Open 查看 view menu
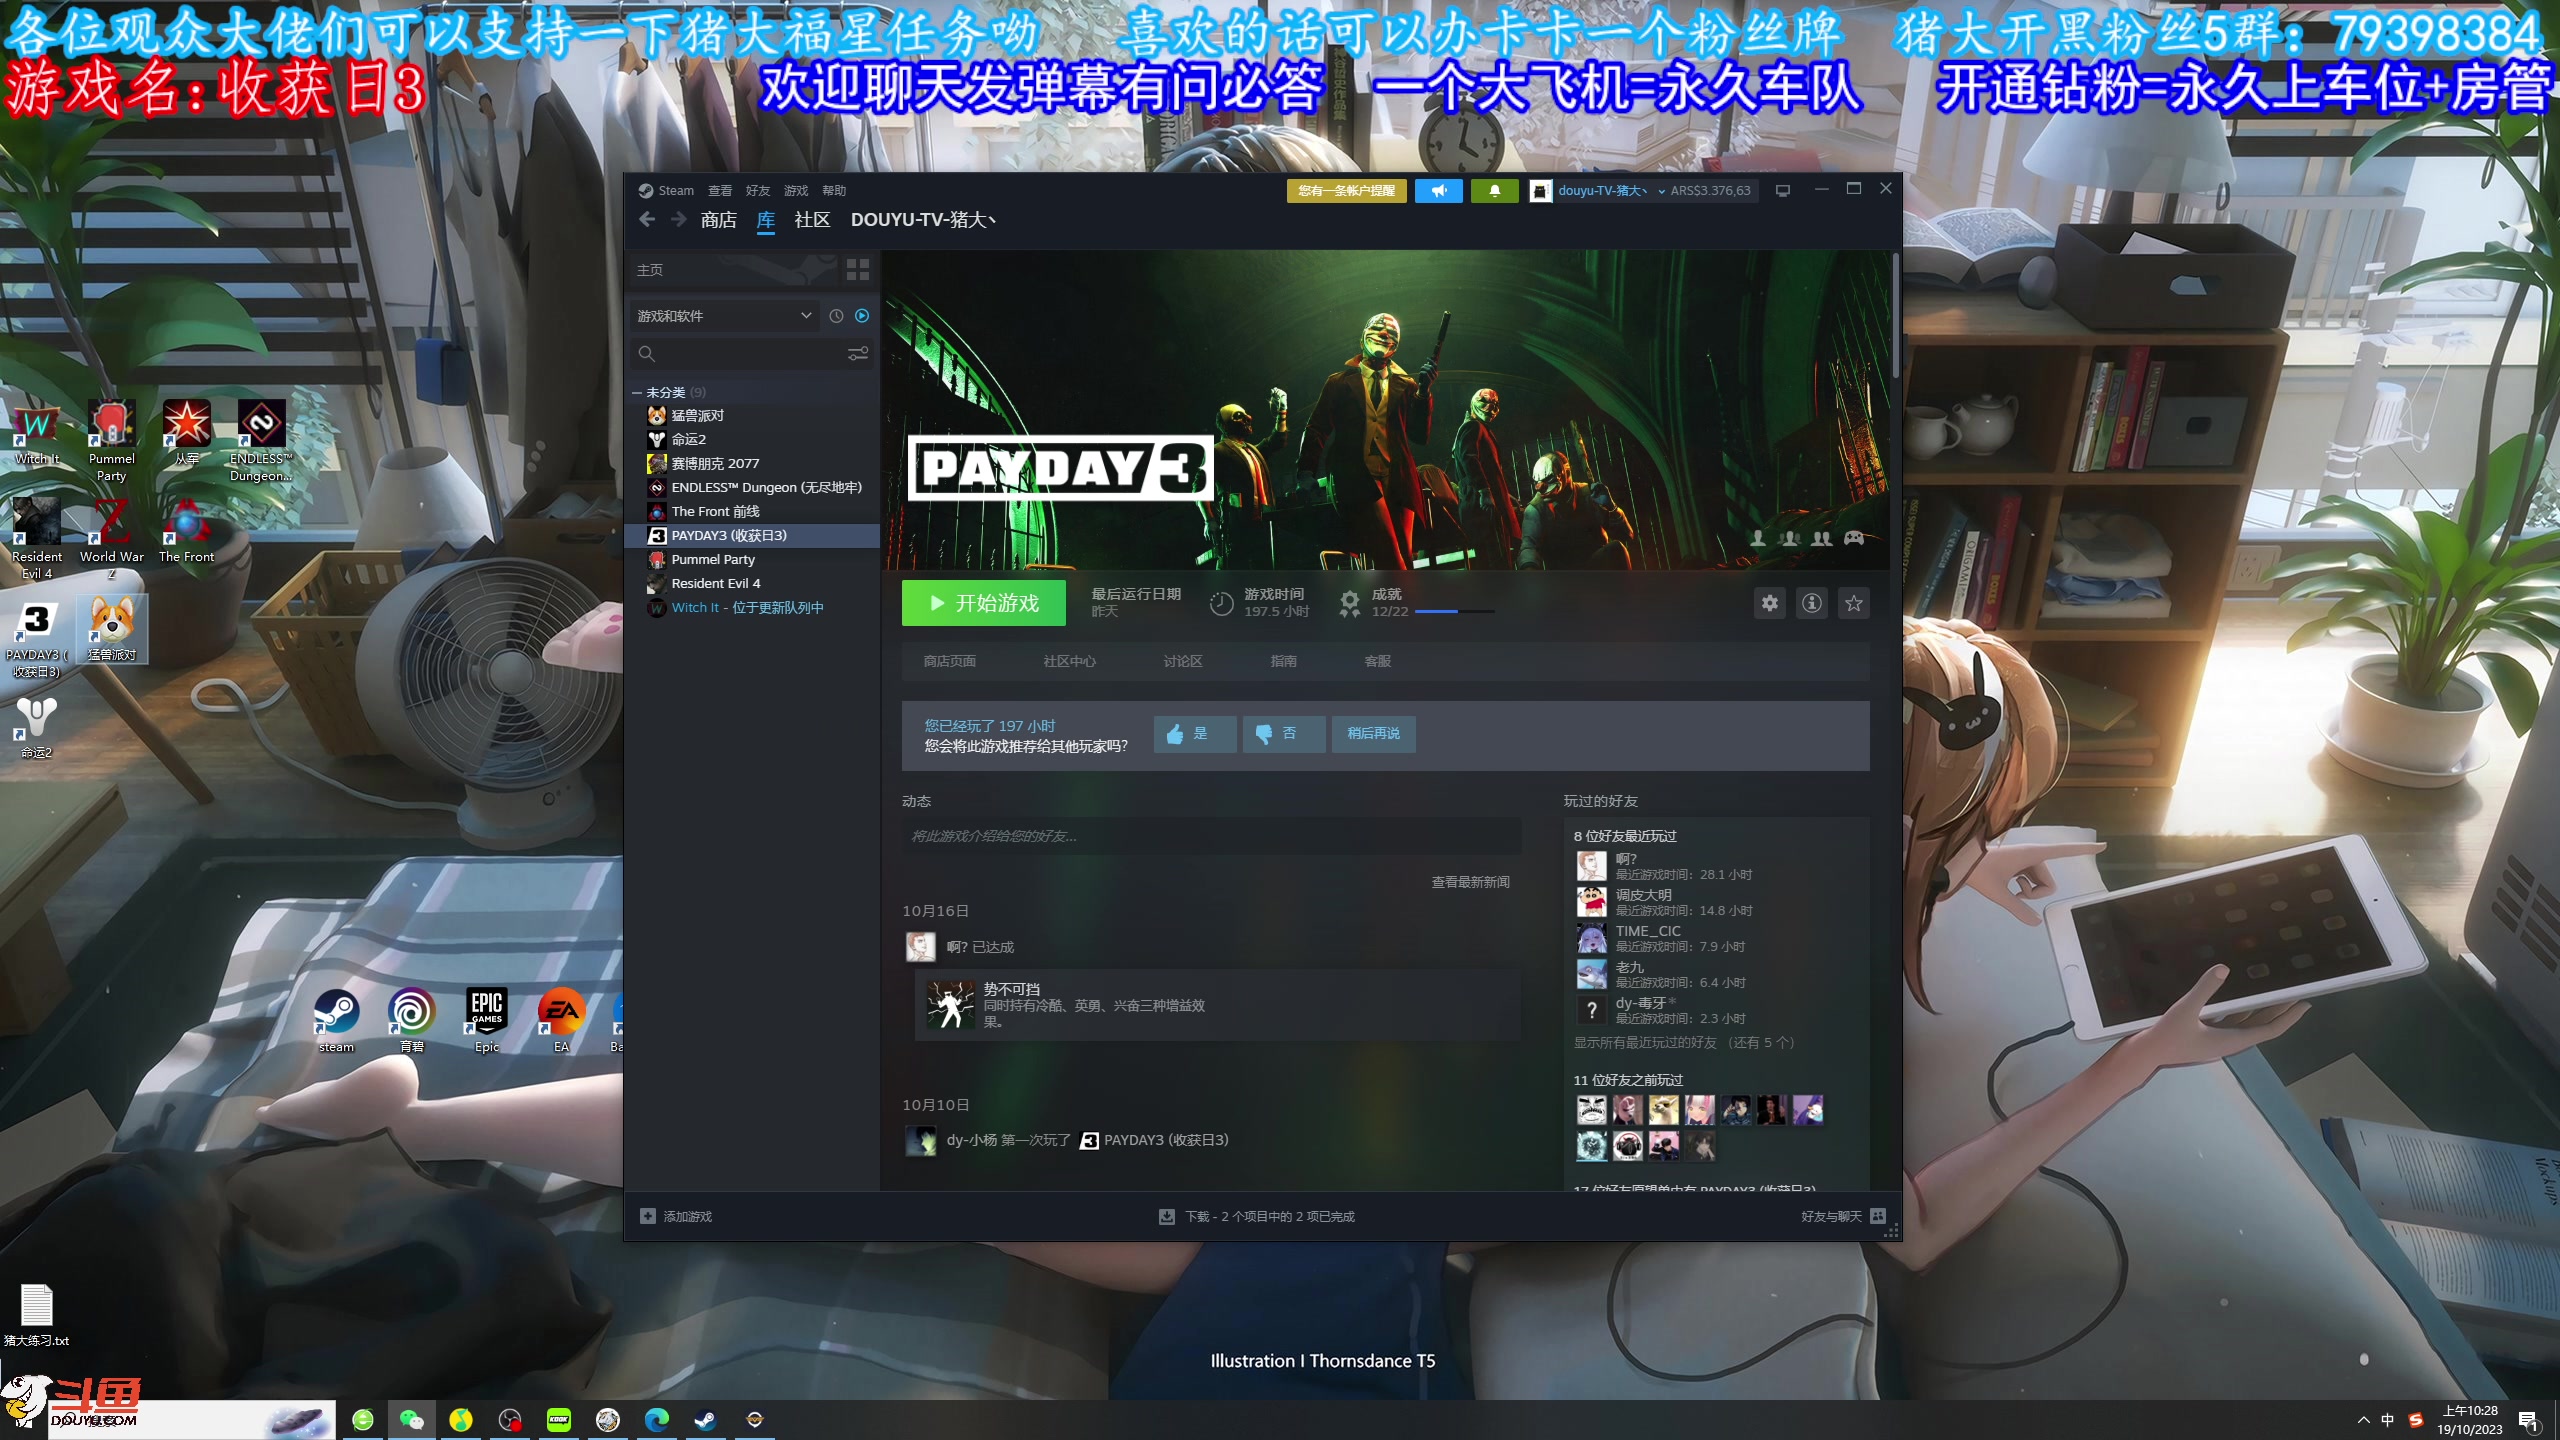The height and width of the screenshot is (1440, 2560). [720, 190]
